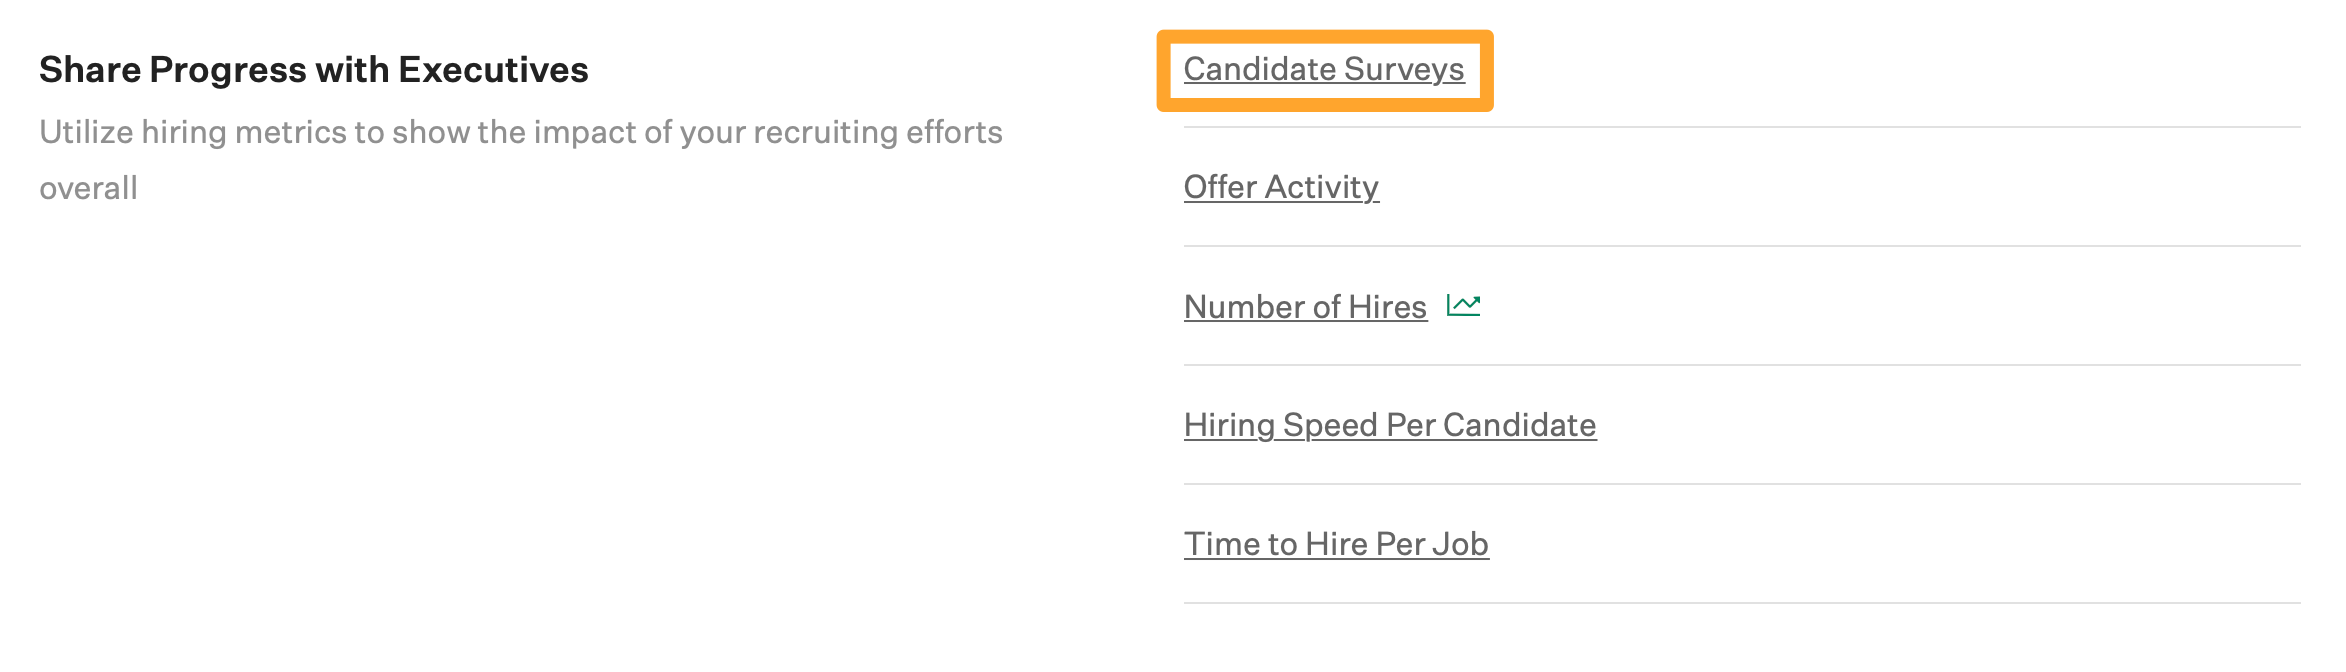The height and width of the screenshot is (672, 2346).
Task: Open the Time to Hire Per Job report
Action: (x=1335, y=543)
